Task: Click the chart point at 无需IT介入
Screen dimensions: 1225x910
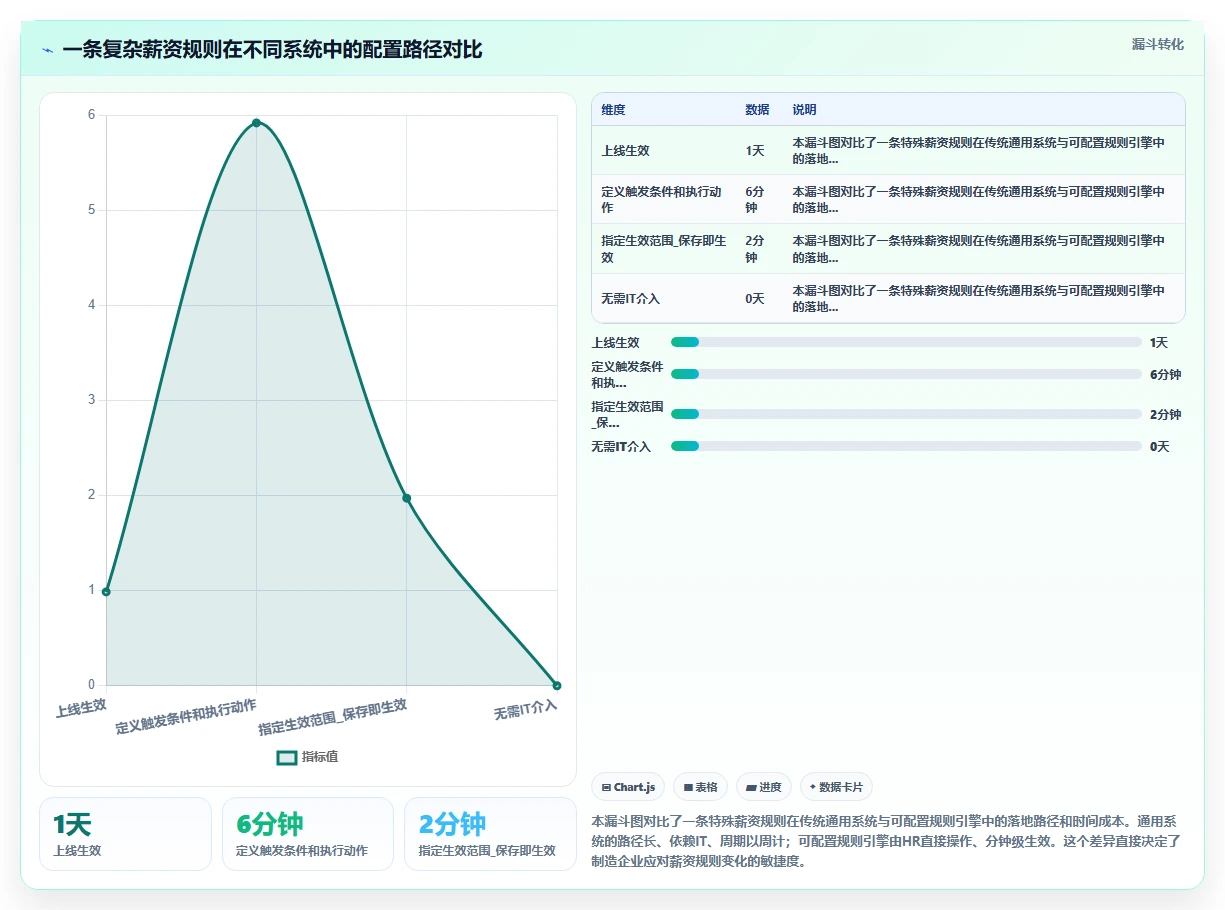Action: [557, 685]
